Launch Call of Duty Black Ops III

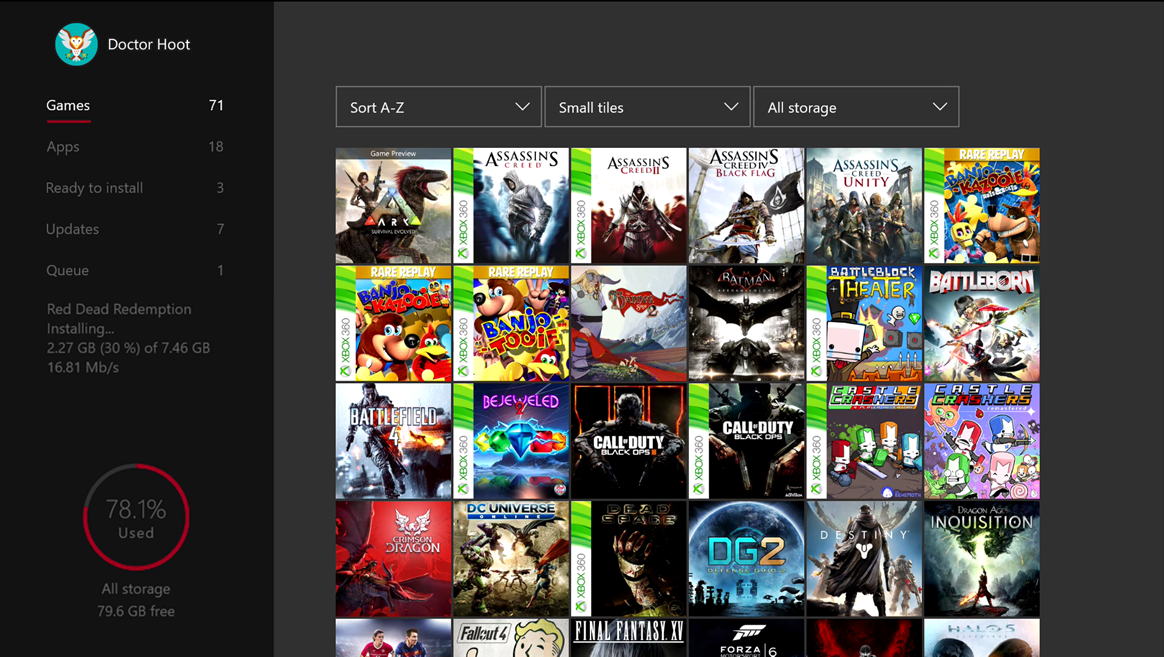[629, 441]
